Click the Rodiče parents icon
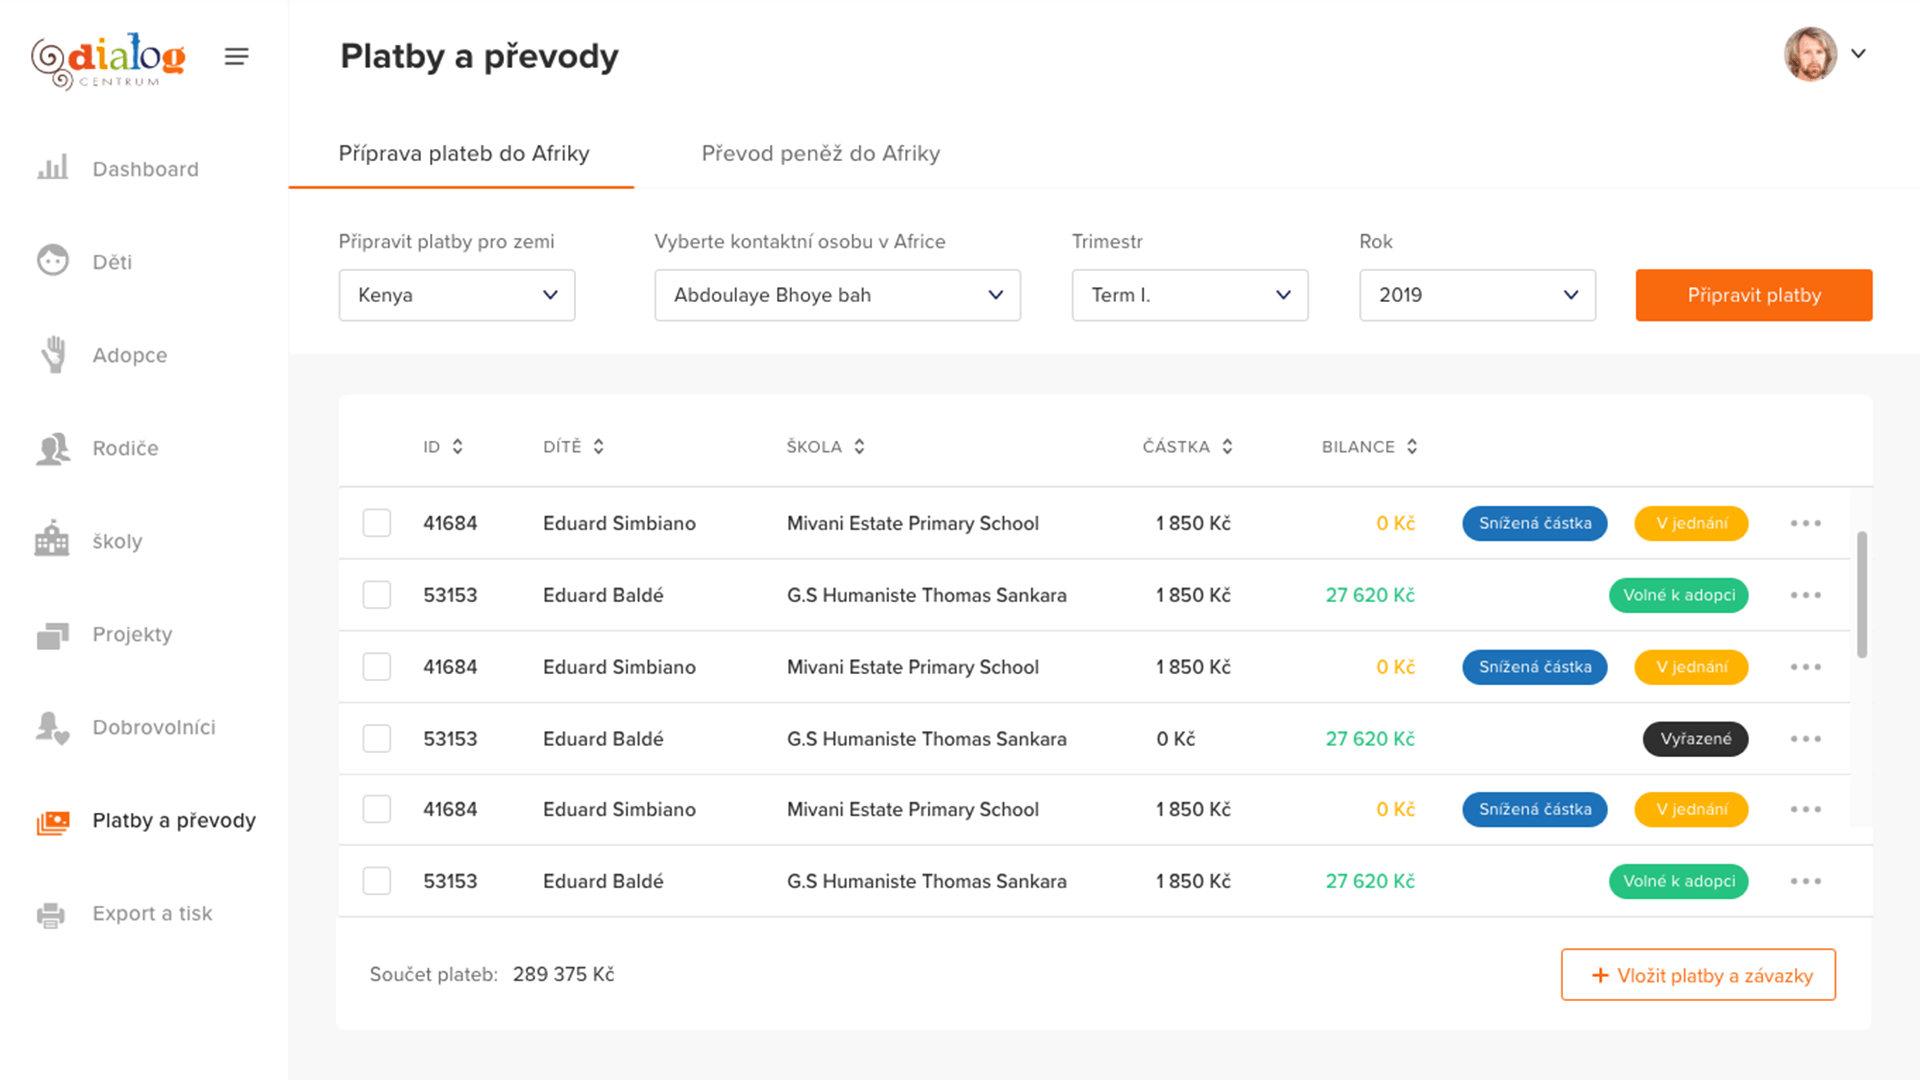 [53, 448]
